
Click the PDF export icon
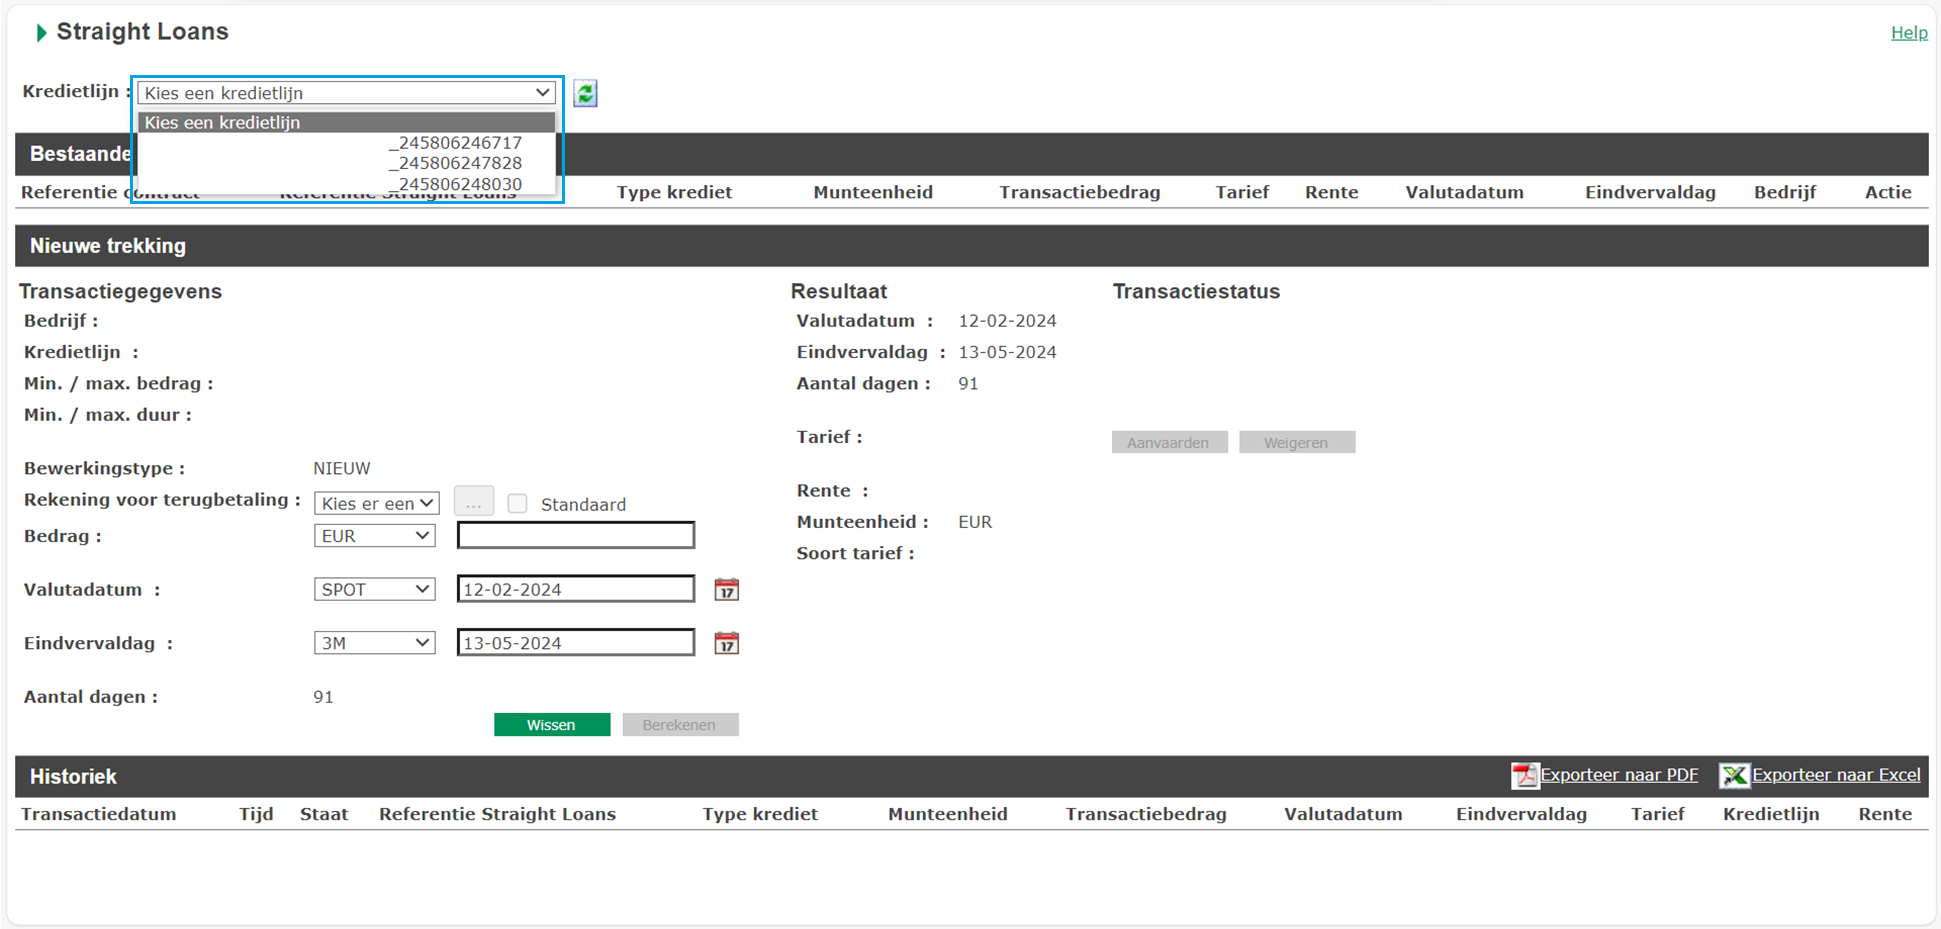pos(1524,775)
